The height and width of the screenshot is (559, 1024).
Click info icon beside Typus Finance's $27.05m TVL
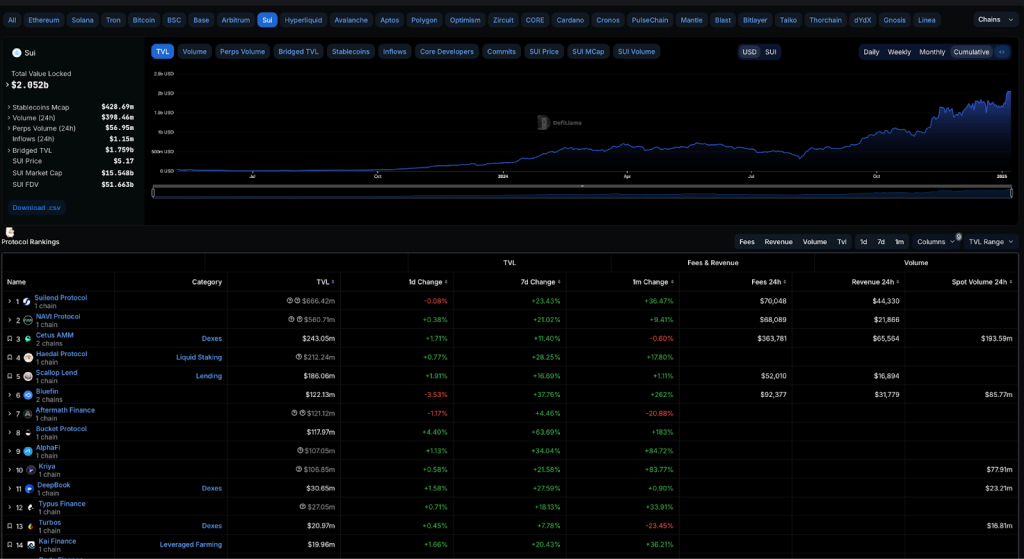302,507
